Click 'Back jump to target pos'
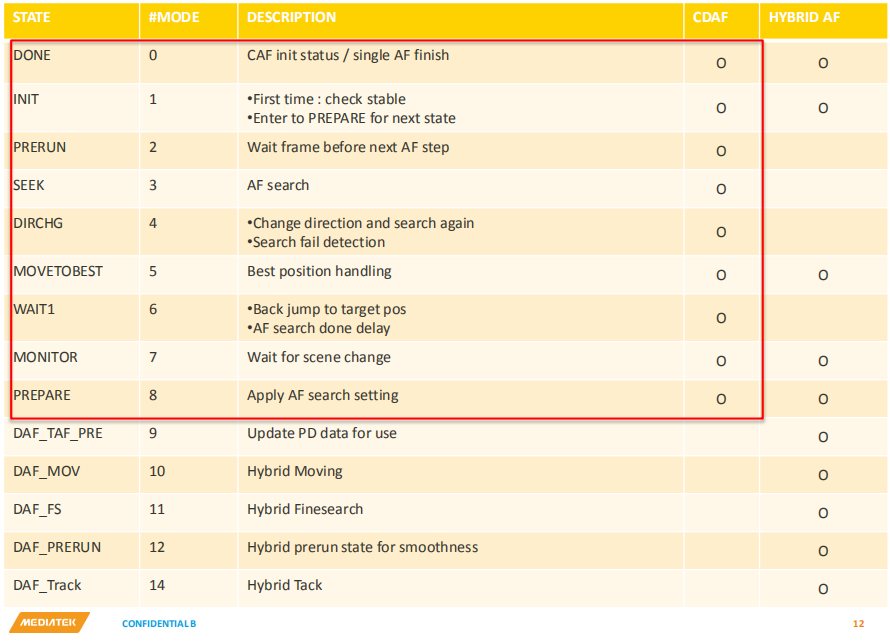The height and width of the screenshot is (642, 890). 326,310
